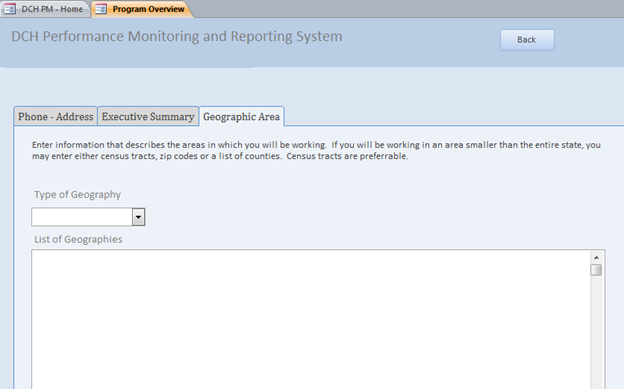This screenshot has width=624, height=389.
Task: Click the scrollbar thumb in List of Geographies
Action: (596, 270)
